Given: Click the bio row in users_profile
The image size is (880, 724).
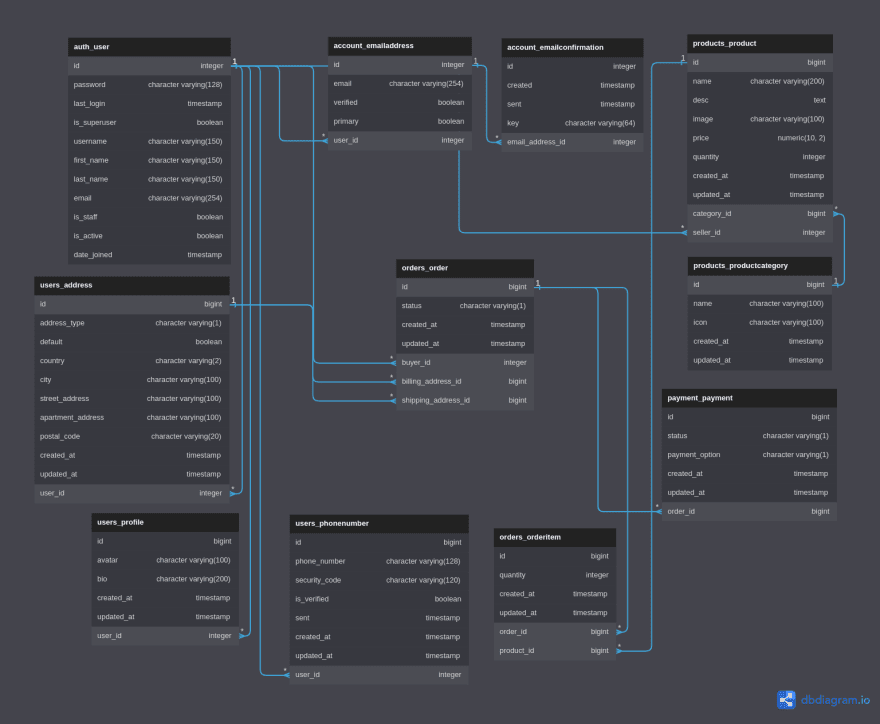Looking at the screenshot, I should [x=165, y=580].
